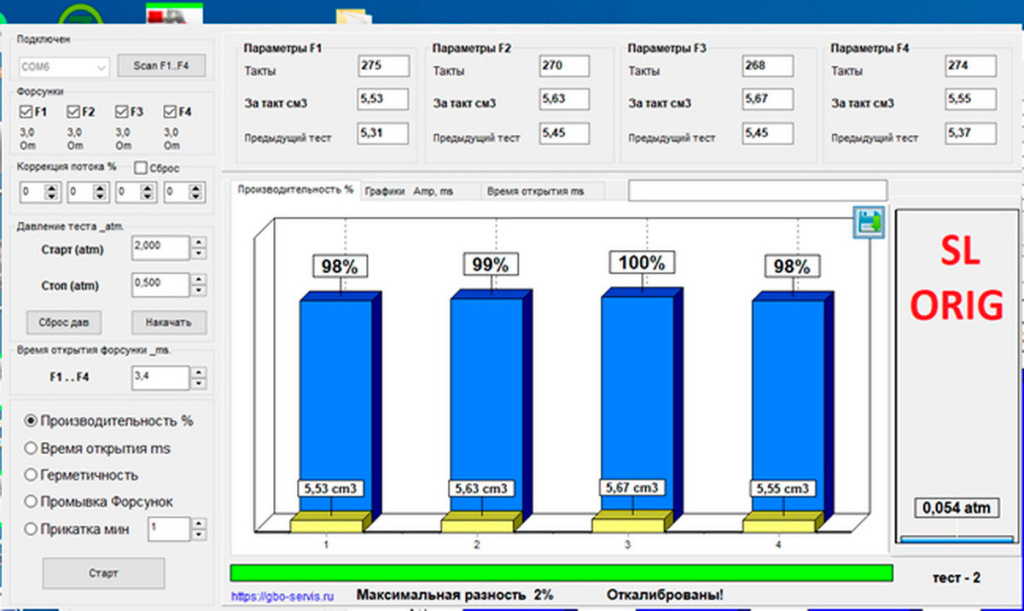This screenshot has height=611, width=1024.
Task: Toggle the F3 injector checkbox
Action: coord(122,112)
